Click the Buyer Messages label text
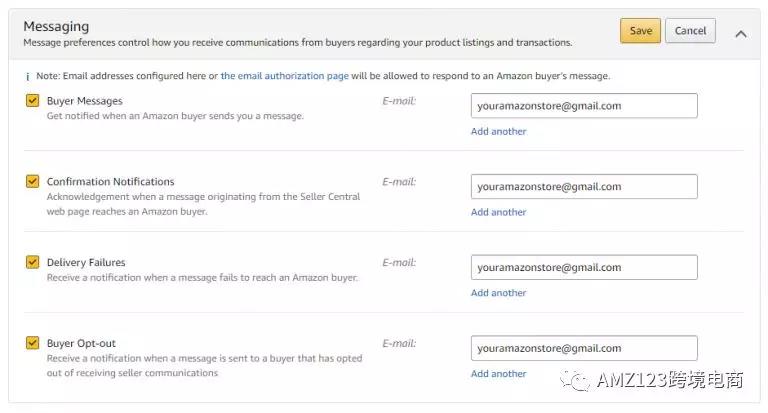Viewport: 768px width, 413px height. 85,101
